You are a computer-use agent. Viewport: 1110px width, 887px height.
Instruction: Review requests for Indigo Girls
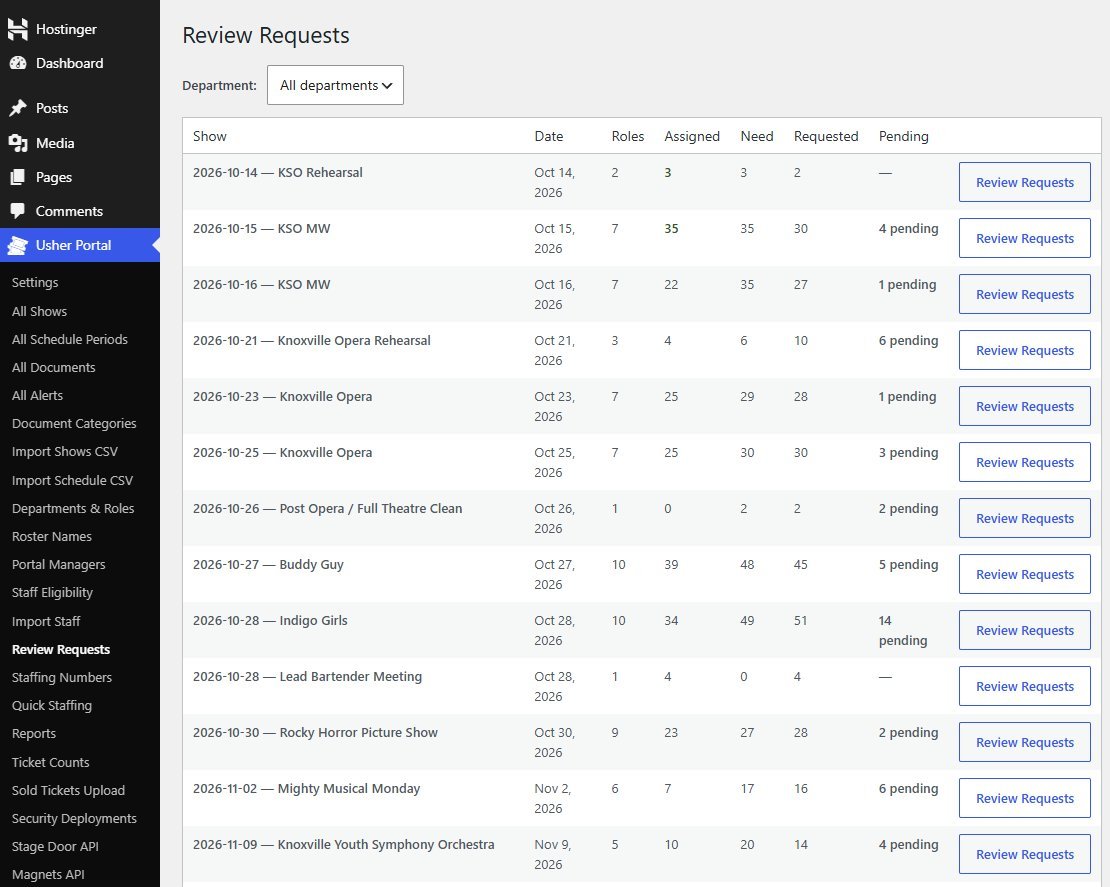(x=1024, y=629)
